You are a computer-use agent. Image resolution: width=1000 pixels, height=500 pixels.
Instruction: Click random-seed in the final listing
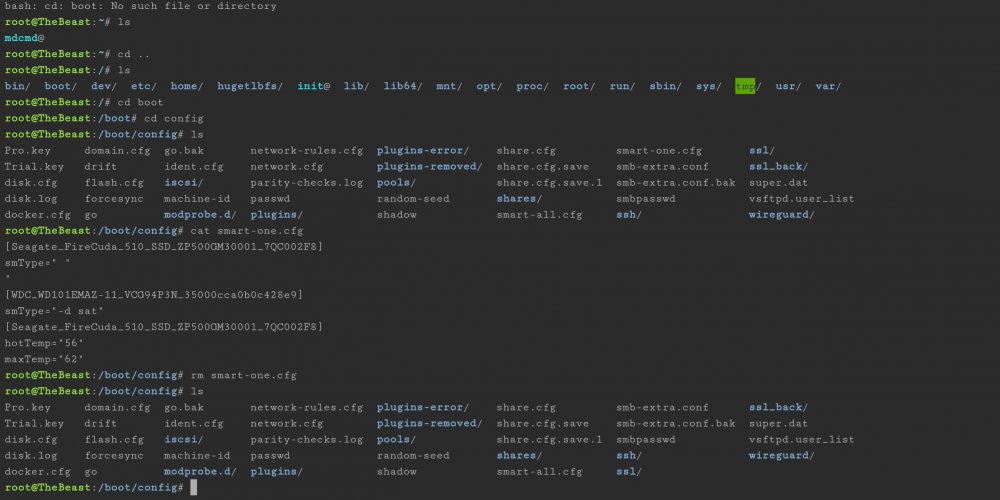click(413, 455)
